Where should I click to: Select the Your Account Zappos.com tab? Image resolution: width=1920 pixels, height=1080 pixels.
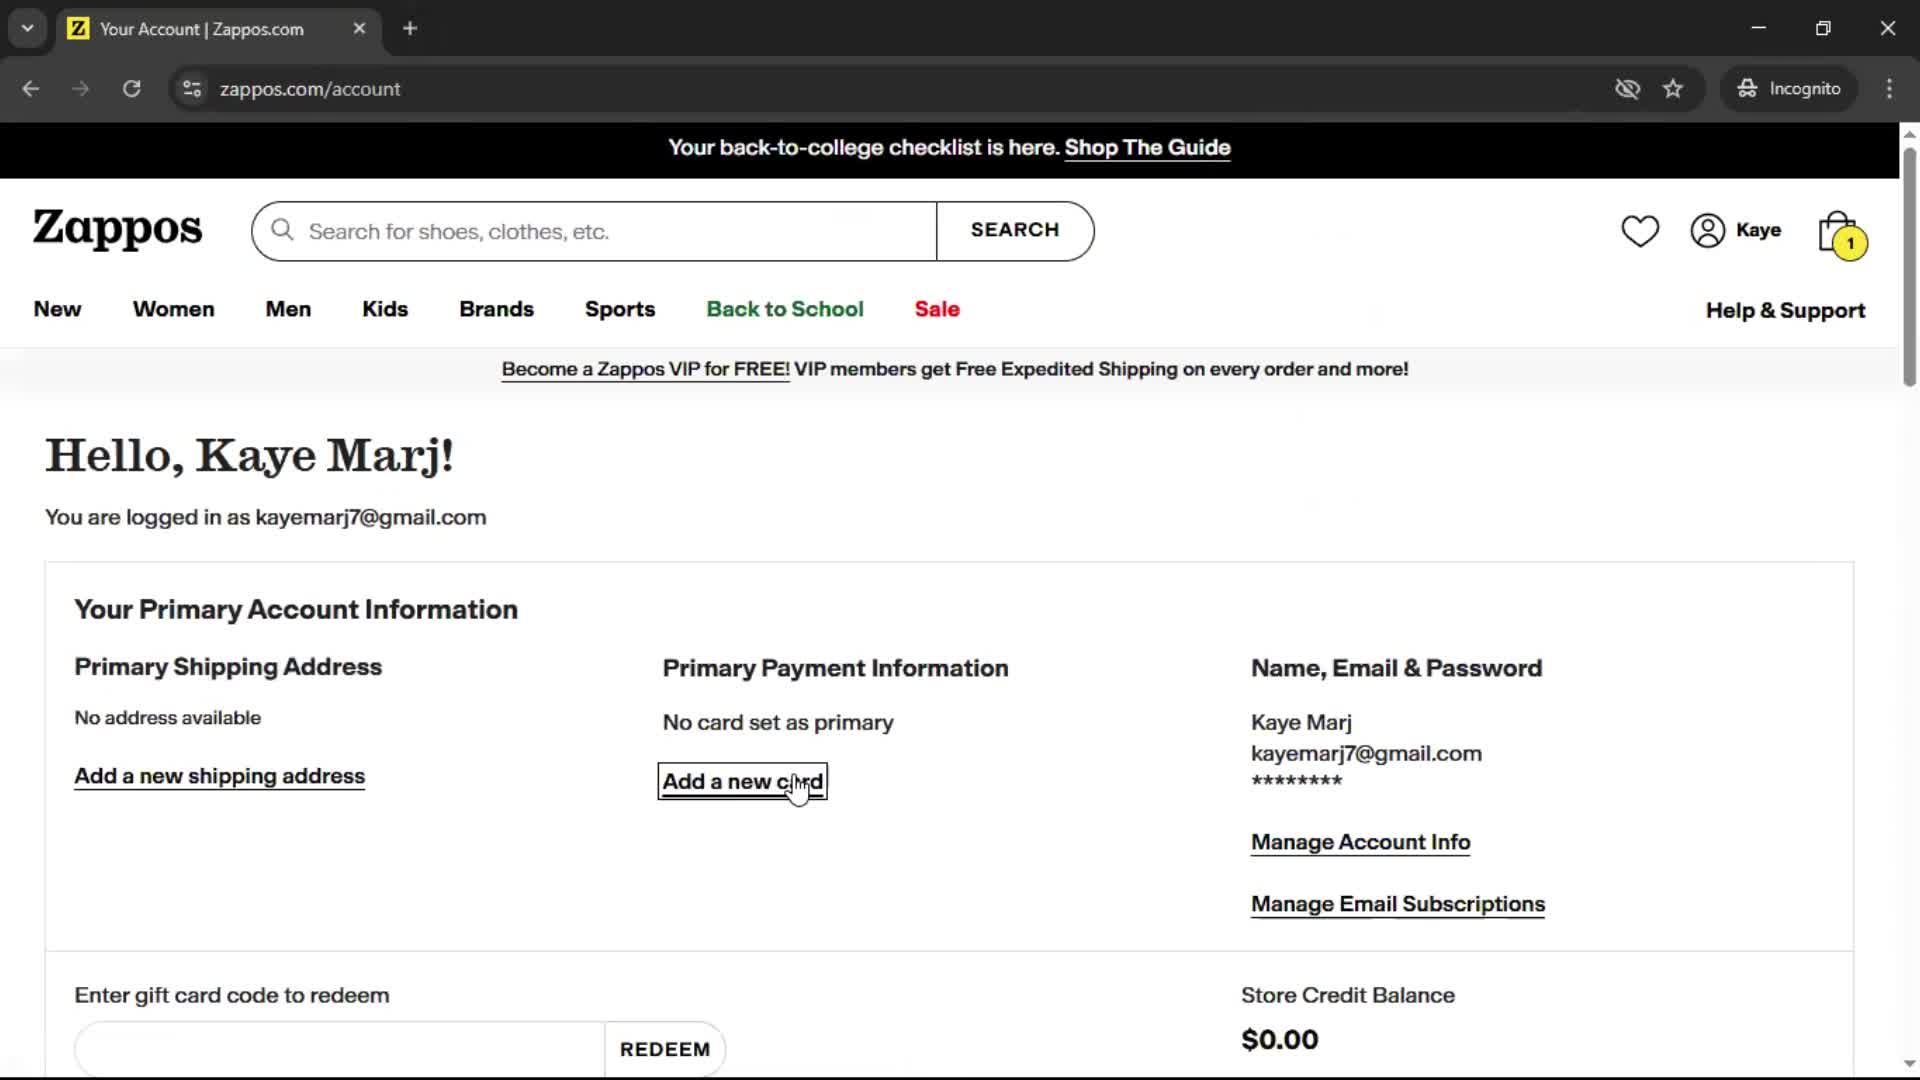click(x=218, y=28)
